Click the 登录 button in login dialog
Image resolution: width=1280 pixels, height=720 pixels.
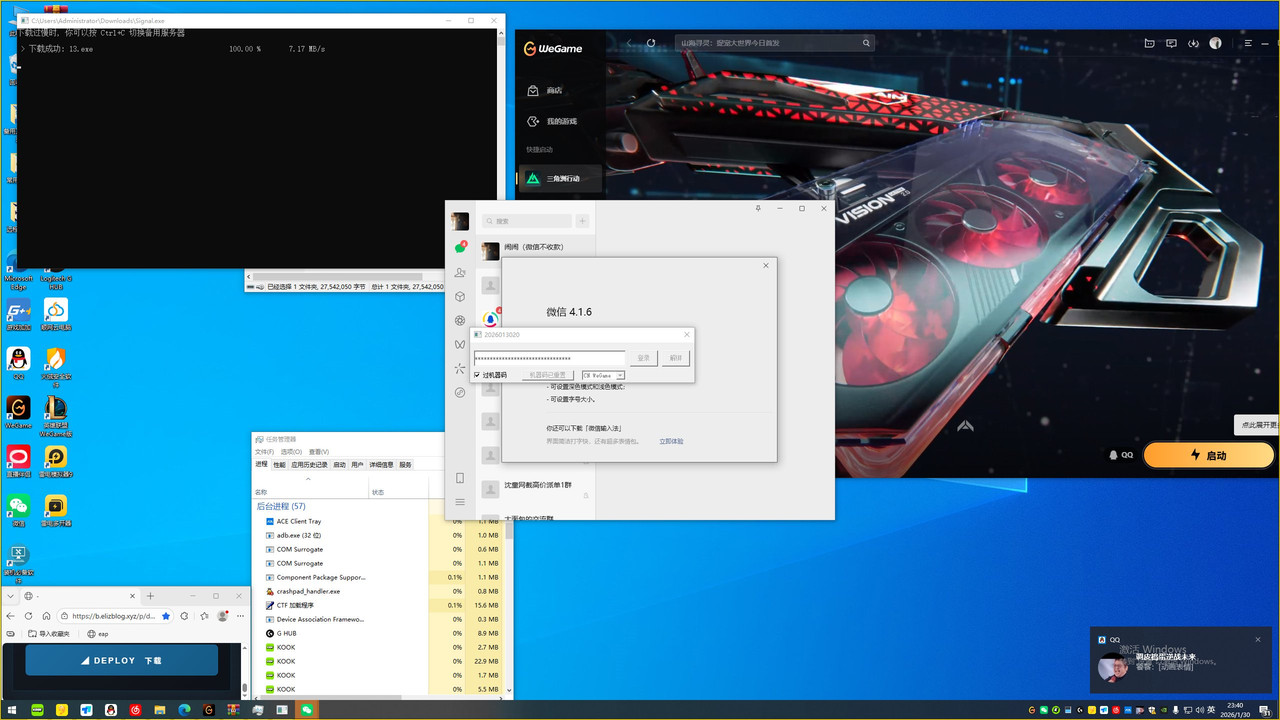[644, 357]
